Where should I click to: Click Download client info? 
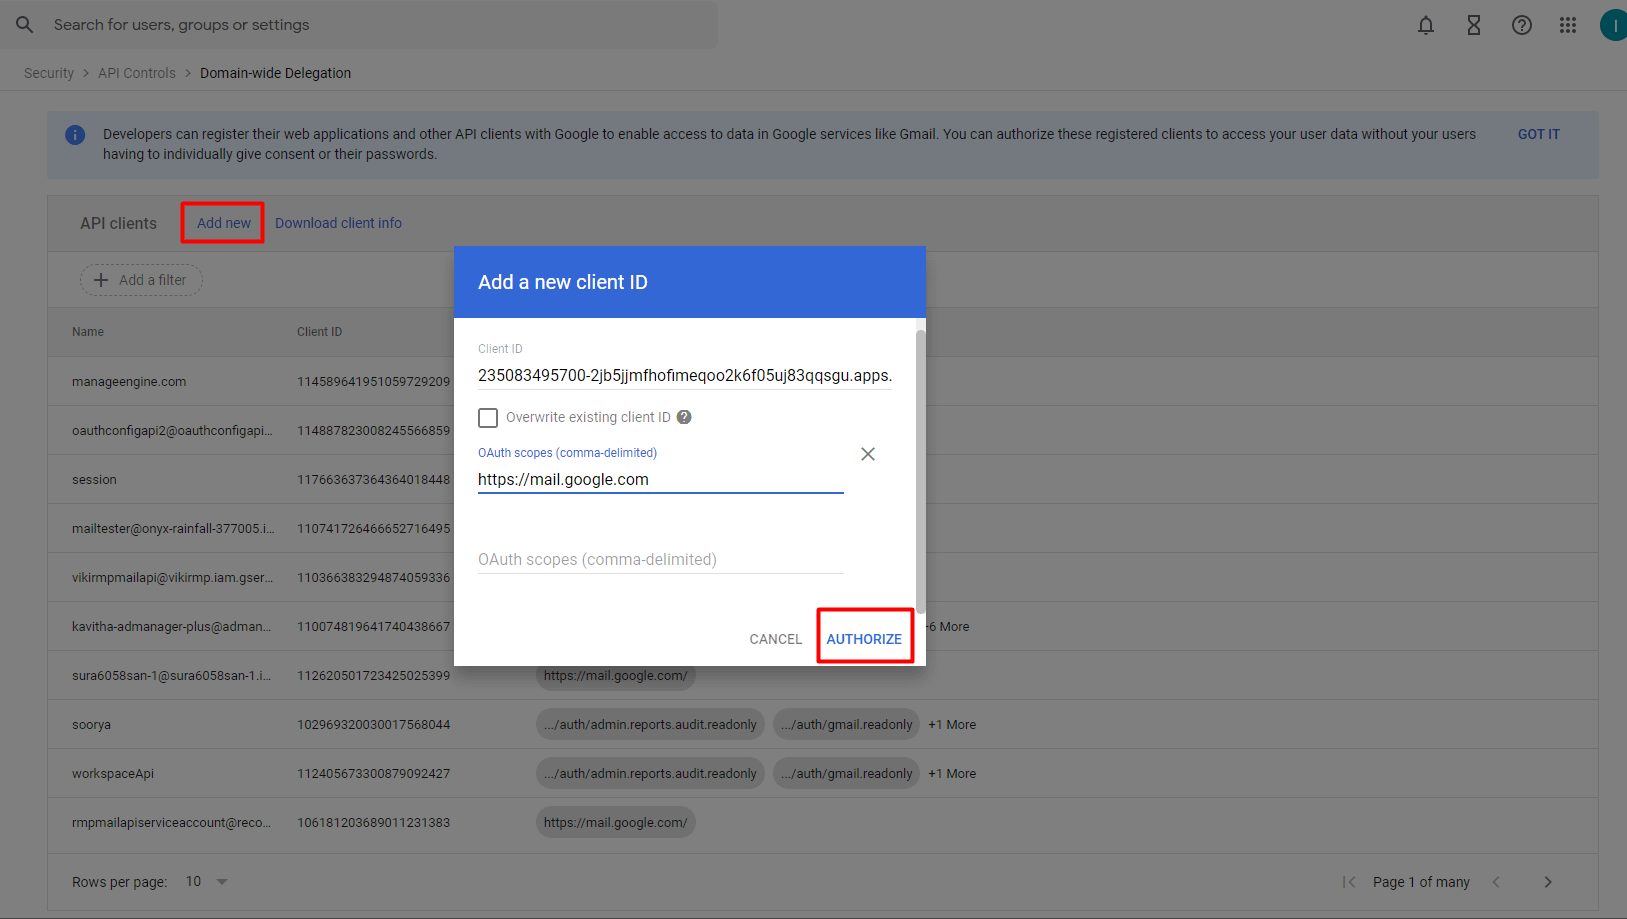pyautogui.click(x=338, y=222)
